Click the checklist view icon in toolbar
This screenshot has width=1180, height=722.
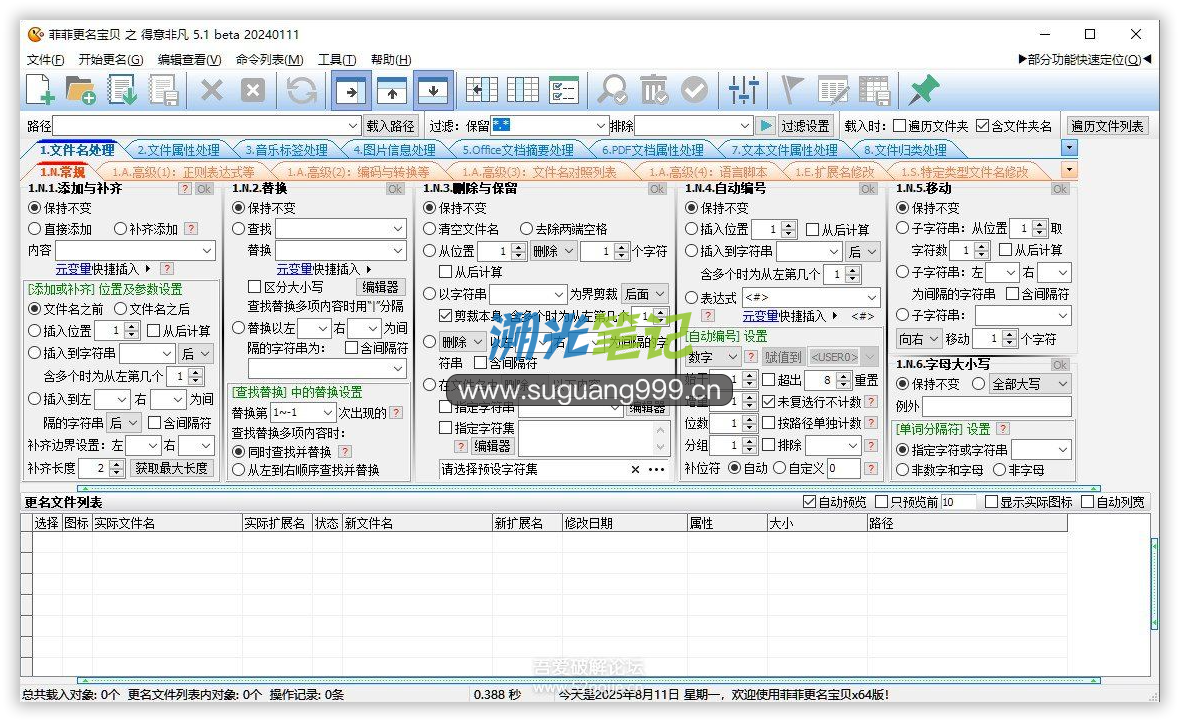tap(563, 90)
